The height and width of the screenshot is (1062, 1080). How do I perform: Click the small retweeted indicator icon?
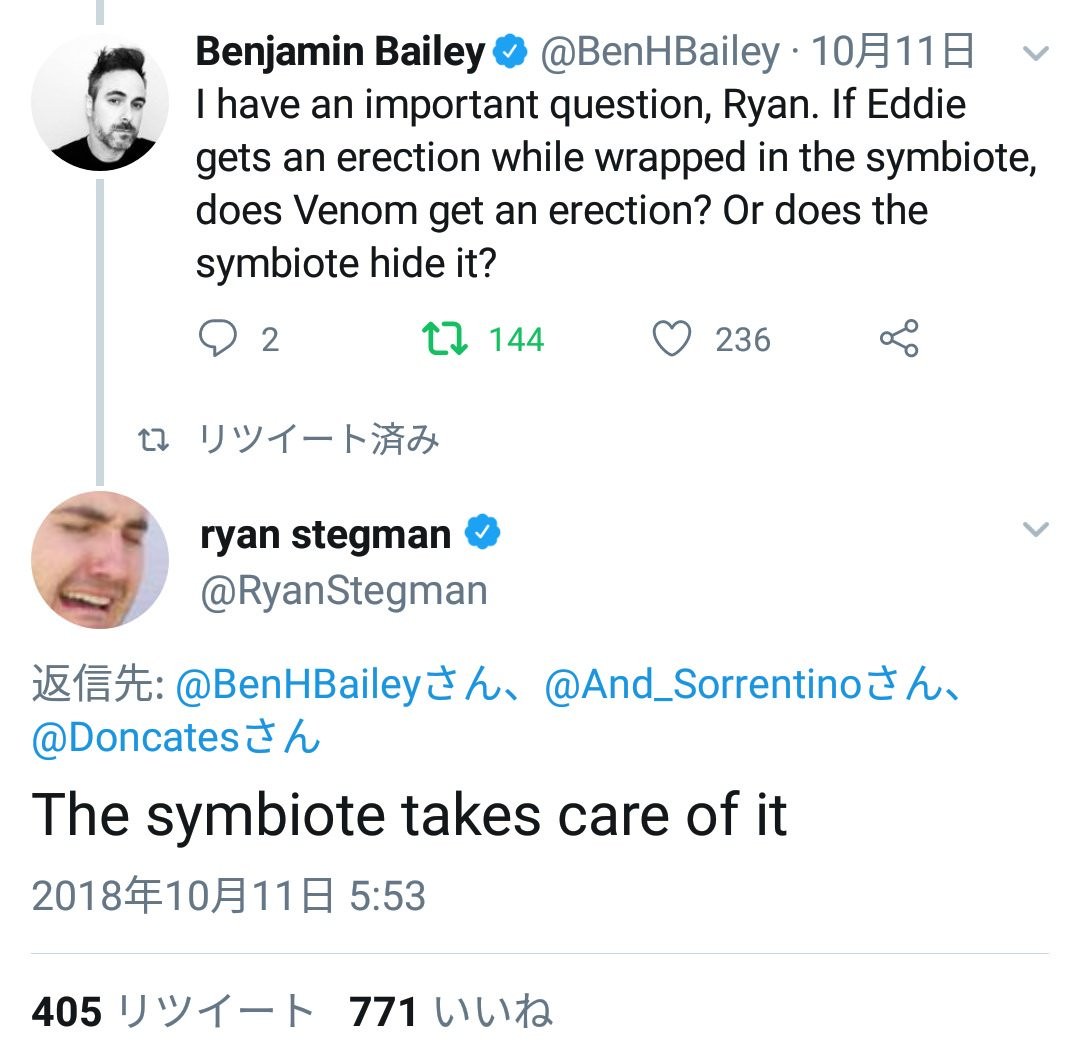(153, 440)
